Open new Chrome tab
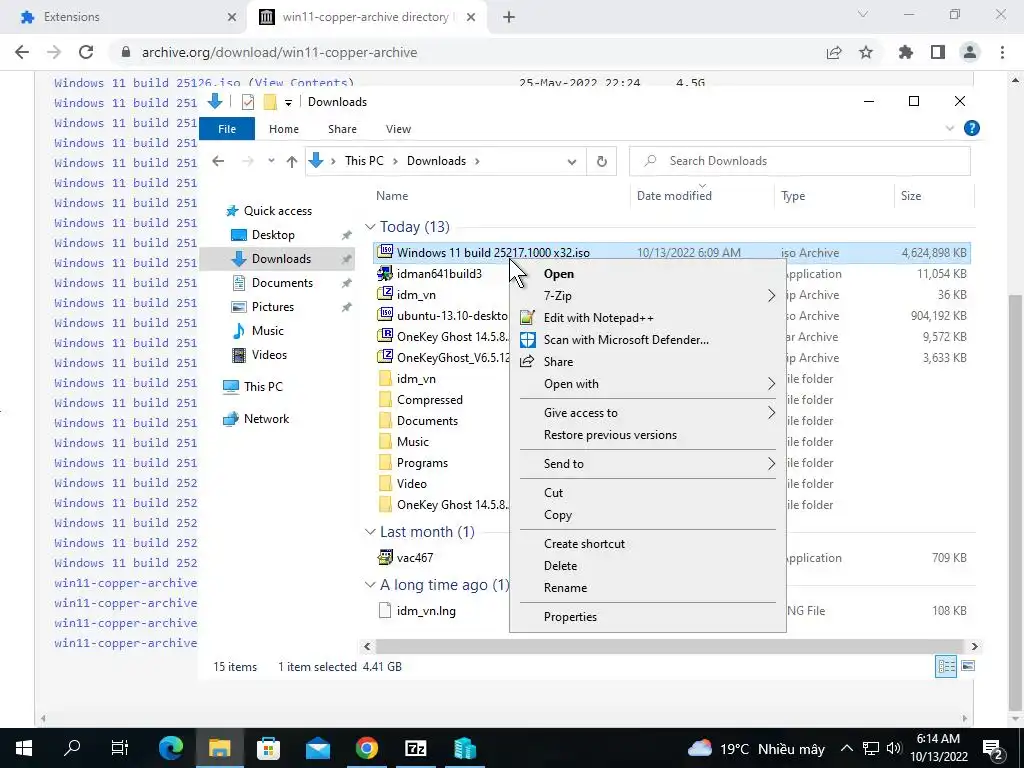 pos(509,17)
